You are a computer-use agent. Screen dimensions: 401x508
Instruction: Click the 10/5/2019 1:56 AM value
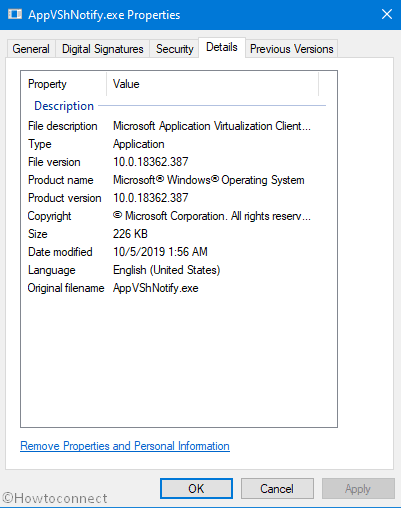tap(160, 252)
